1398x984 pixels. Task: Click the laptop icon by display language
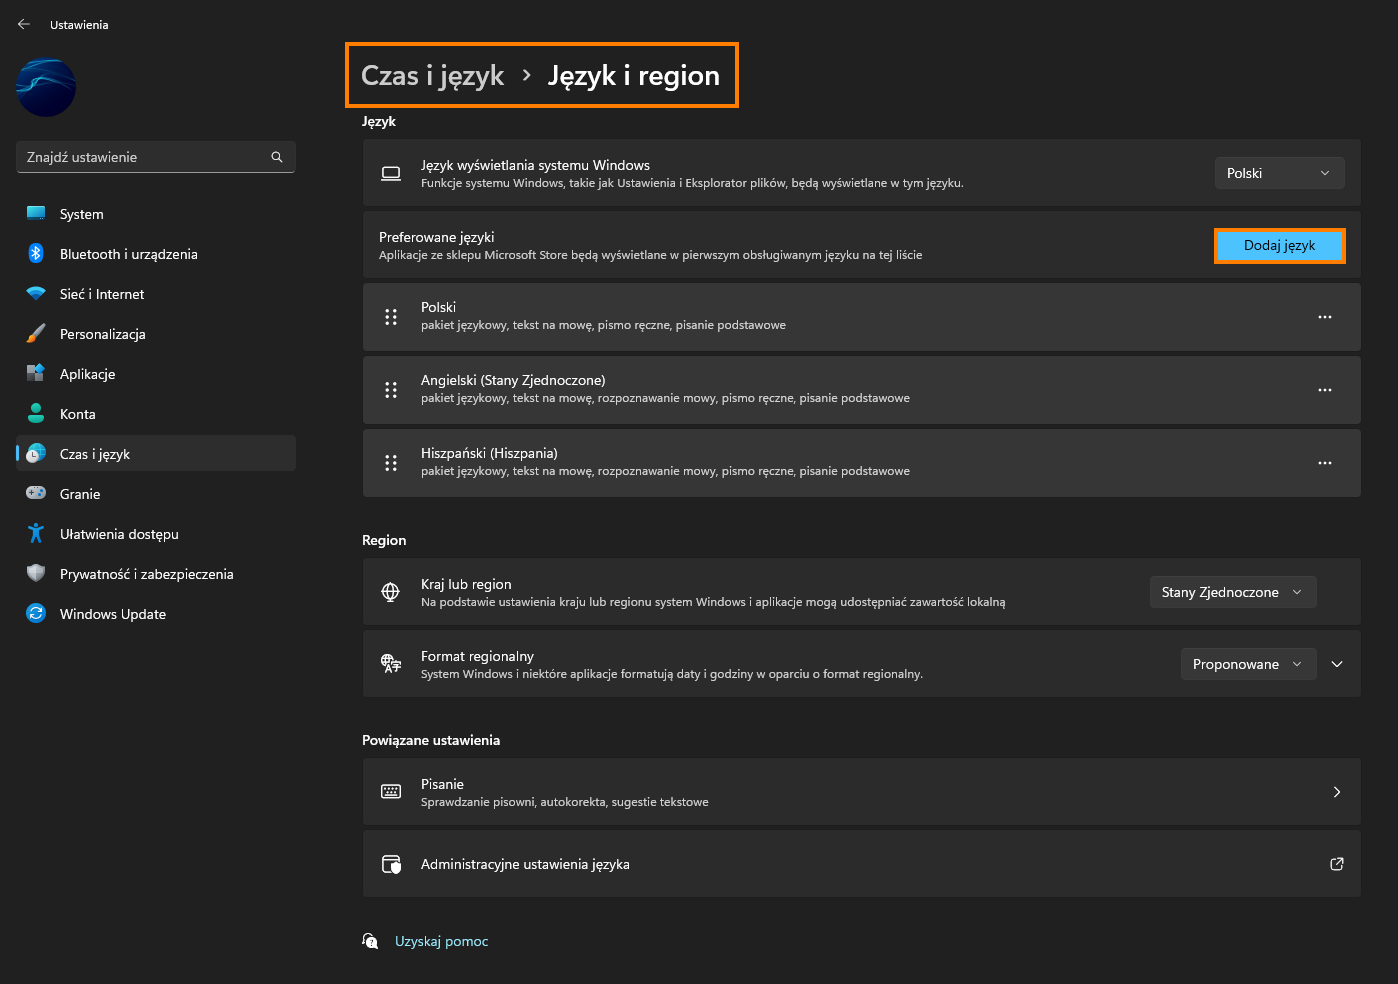point(391,173)
